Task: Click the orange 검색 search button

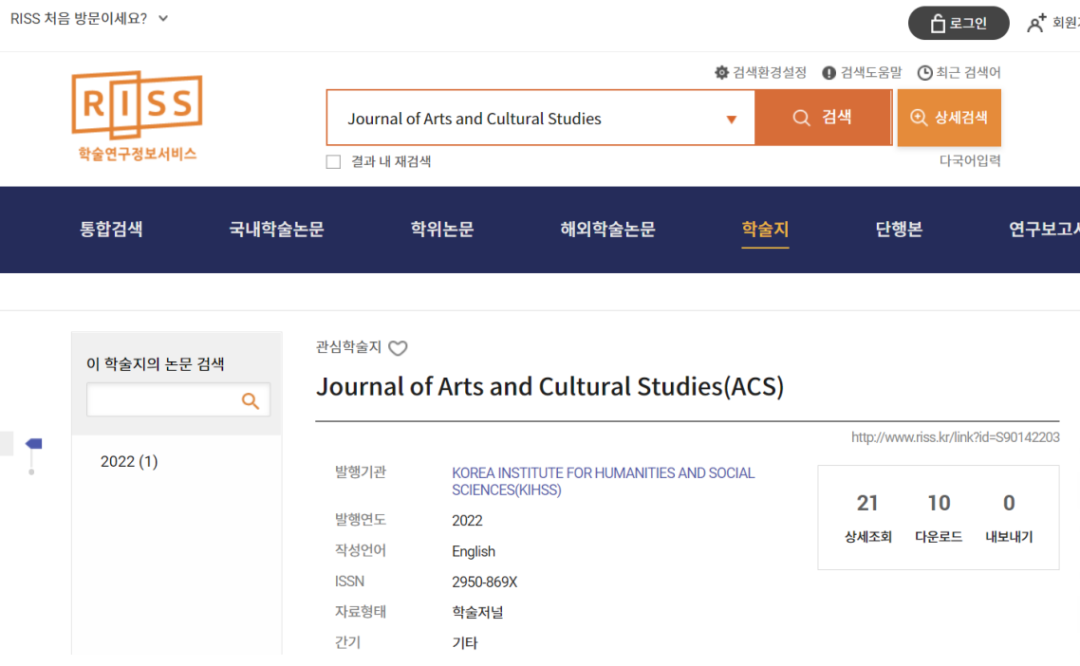Action: click(x=823, y=117)
